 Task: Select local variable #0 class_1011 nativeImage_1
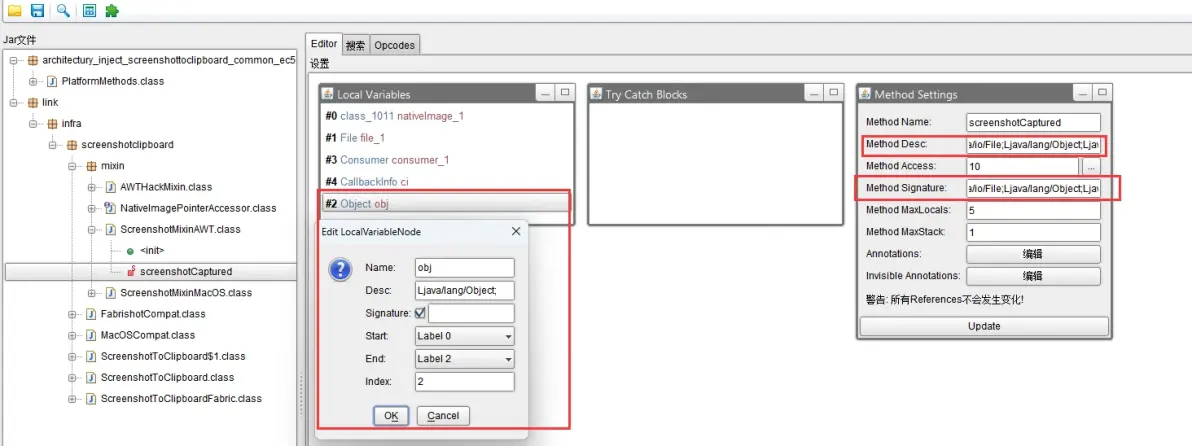[445, 116]
